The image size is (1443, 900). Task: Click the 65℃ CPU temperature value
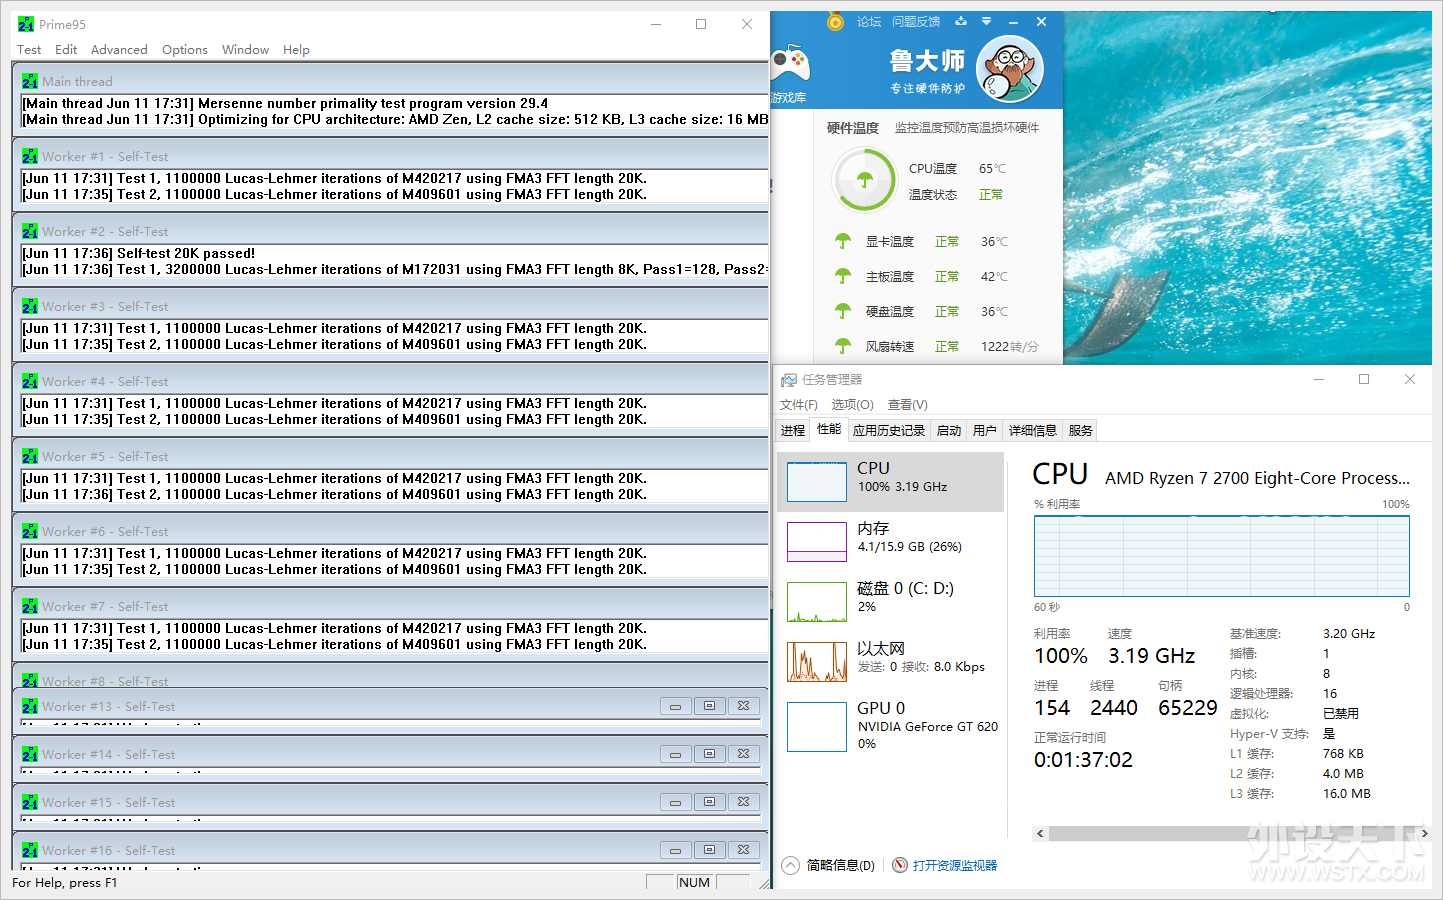coord(992,169)
